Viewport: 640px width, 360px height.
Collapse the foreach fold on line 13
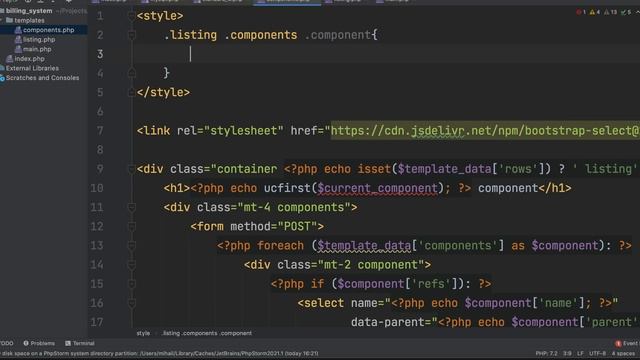131,246
